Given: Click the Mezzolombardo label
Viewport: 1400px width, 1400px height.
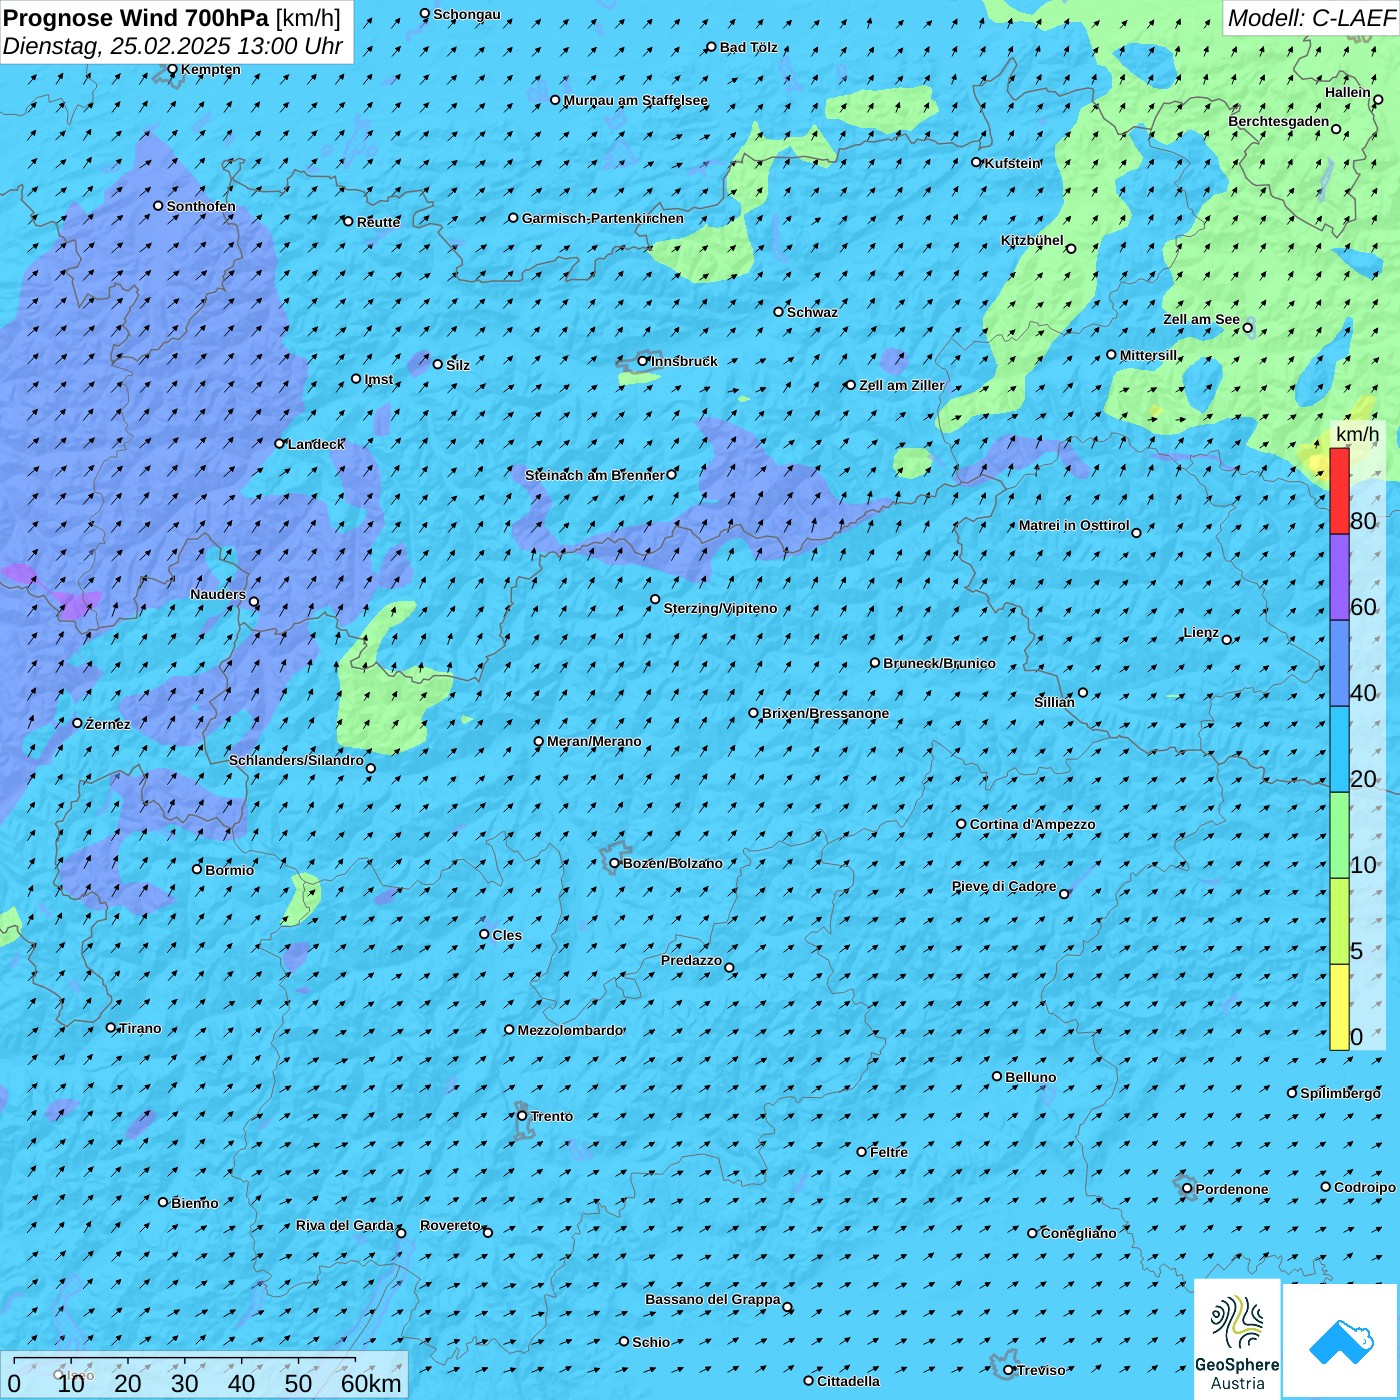Looking at the screenshot, I should pos(570,1030).
